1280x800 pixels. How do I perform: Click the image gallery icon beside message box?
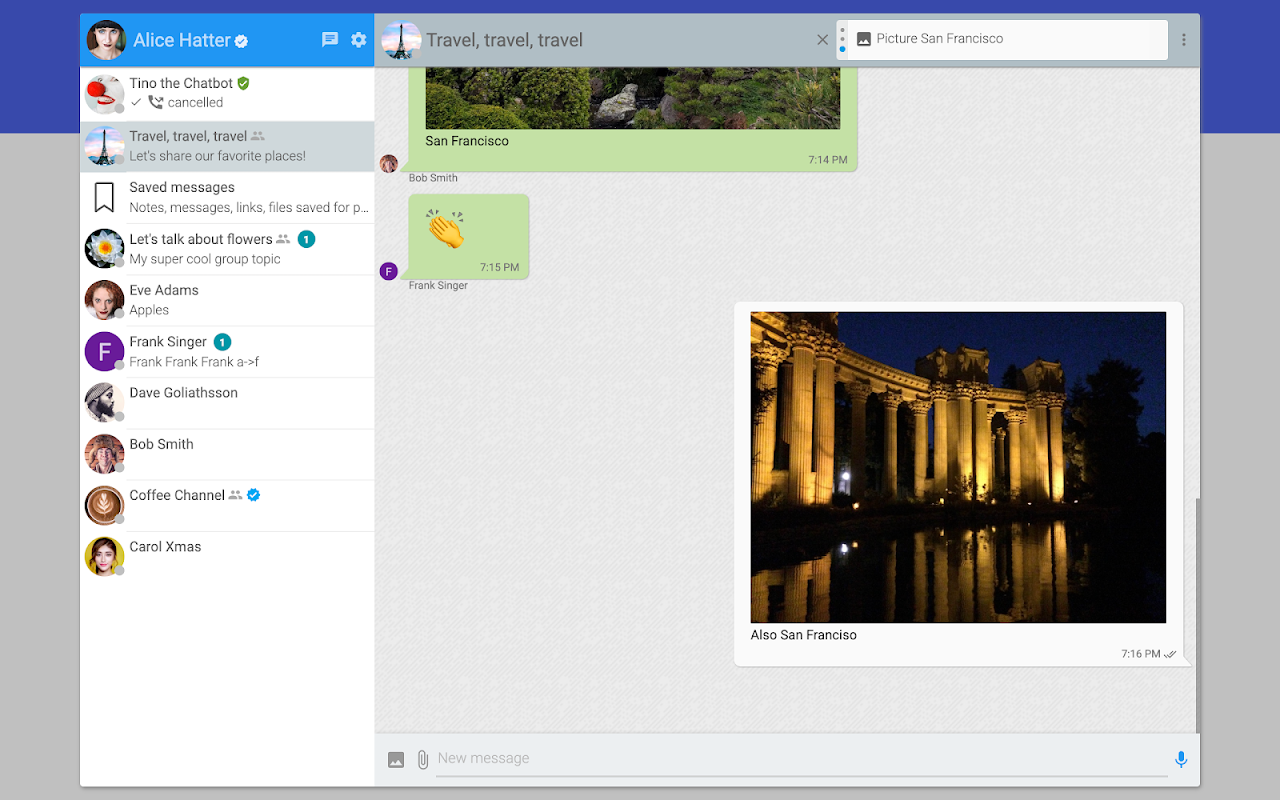[396, 760]
